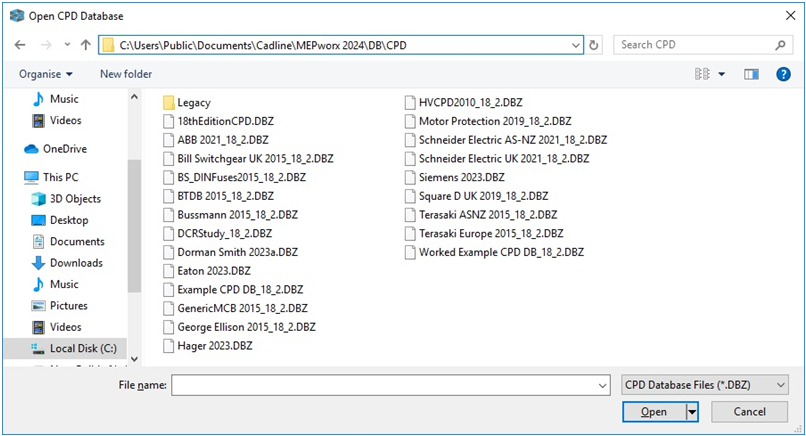The width and height of the screenshot is (806, 436).
Task: Click the Open button
Action: tap(654, 412)
